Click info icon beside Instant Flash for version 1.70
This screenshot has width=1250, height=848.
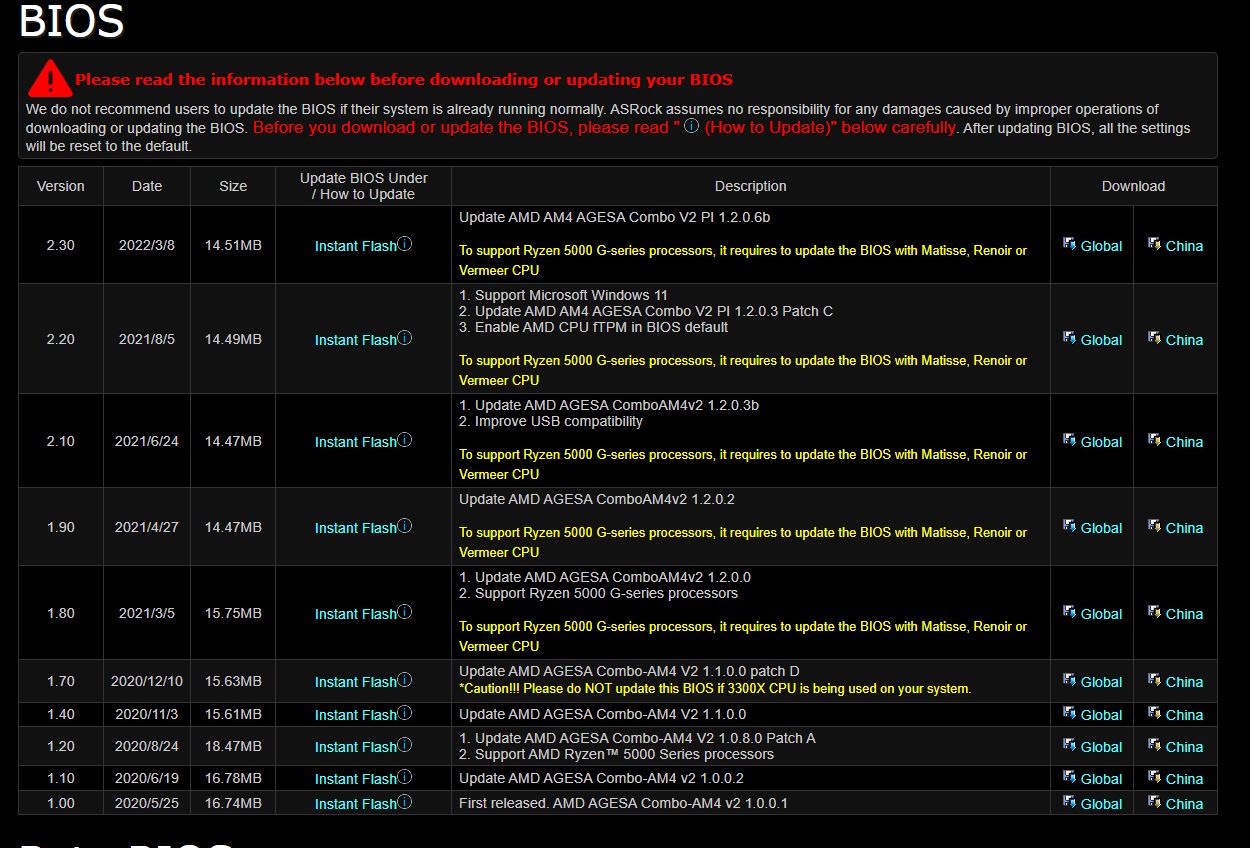pyautogui.click(x=405, y=680)
